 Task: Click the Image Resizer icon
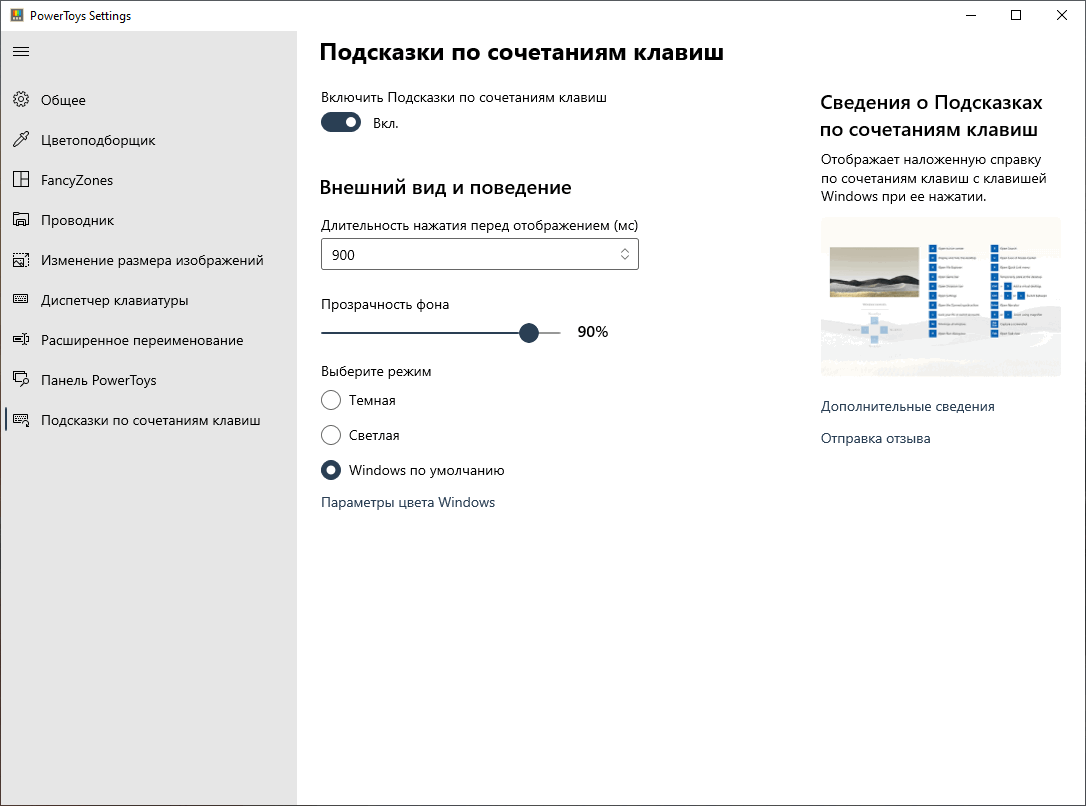pos(21,260)
